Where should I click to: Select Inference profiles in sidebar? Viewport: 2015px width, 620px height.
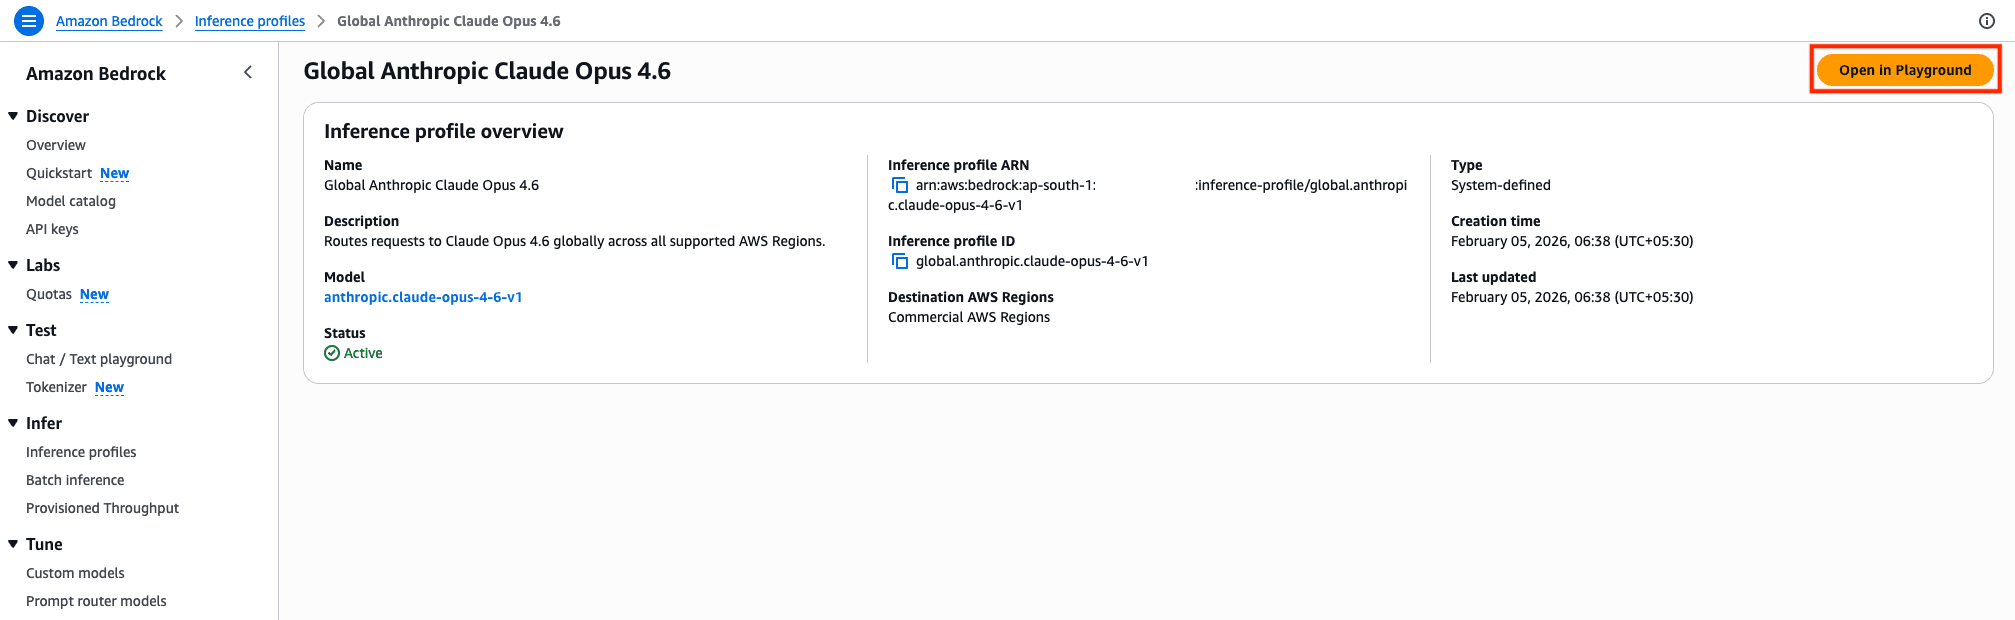click(81, 452)
